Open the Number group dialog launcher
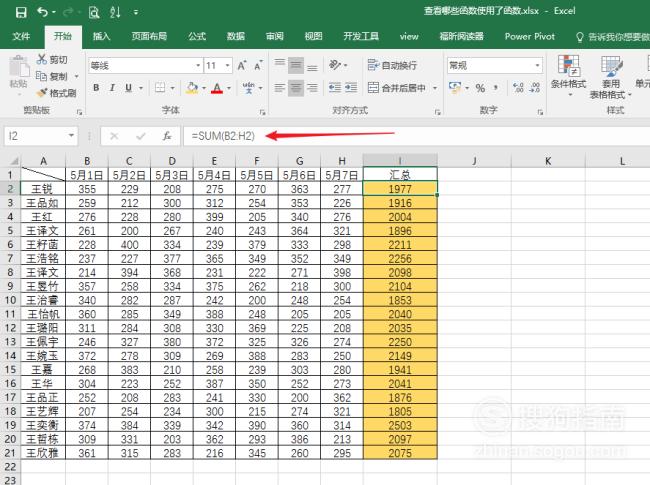Image resolution: width=650 pixels, height=485 pixels. point(540,112)
